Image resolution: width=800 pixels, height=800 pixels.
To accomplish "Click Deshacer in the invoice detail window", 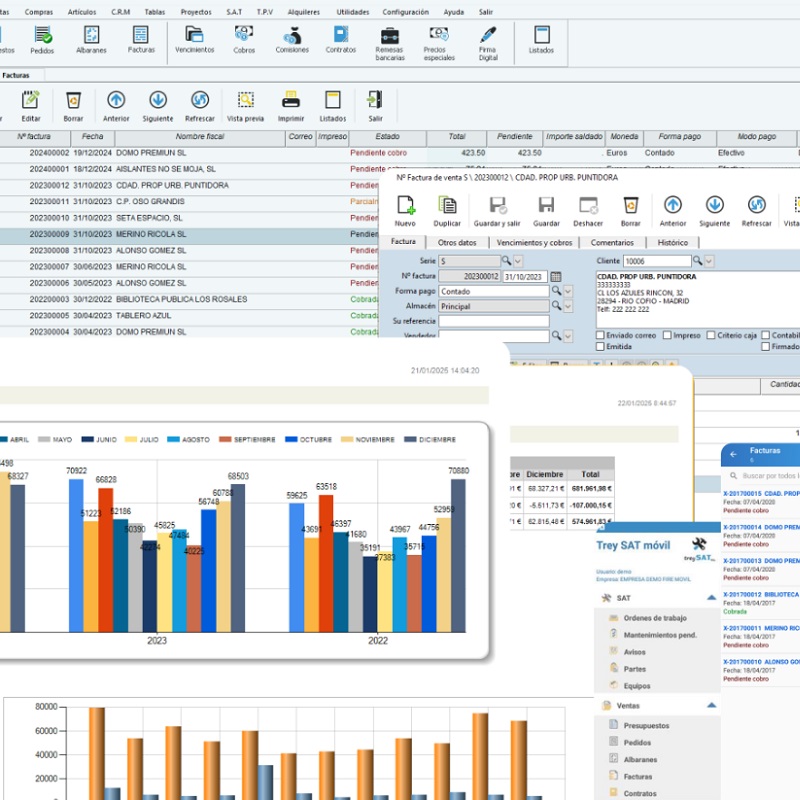I will [588, 211].
